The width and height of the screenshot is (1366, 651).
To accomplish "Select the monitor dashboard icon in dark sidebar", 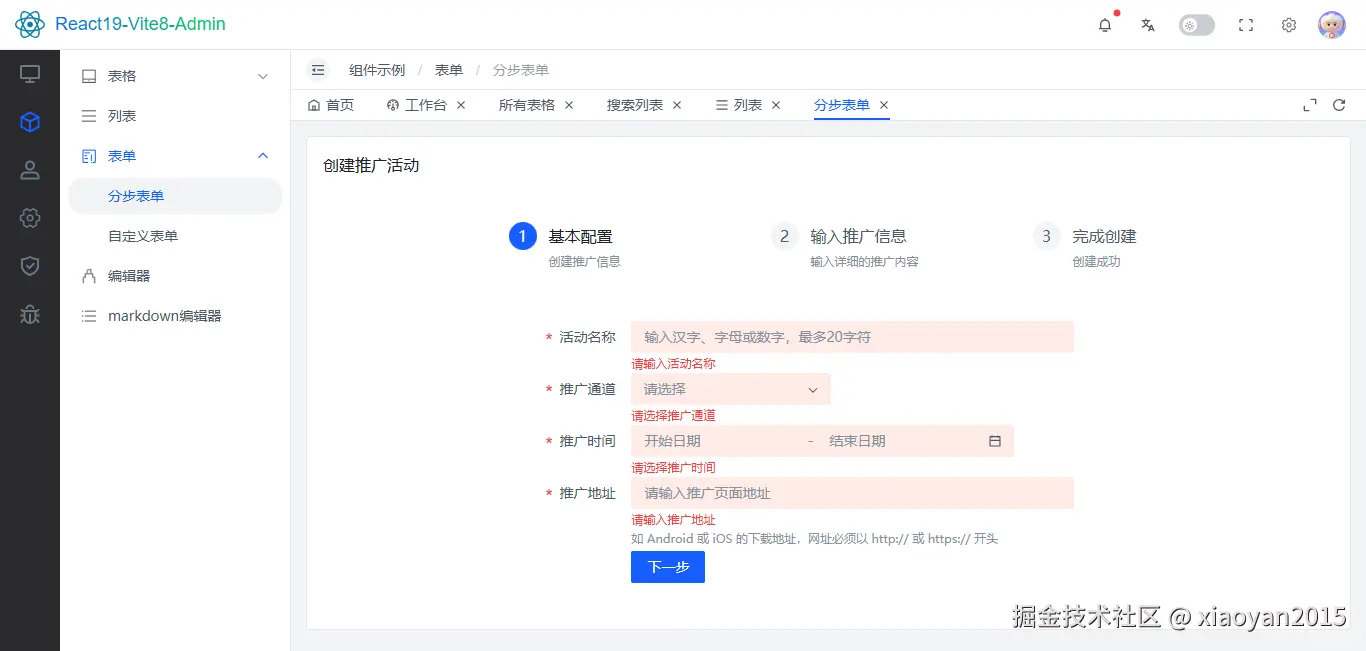I will [30, 74].
